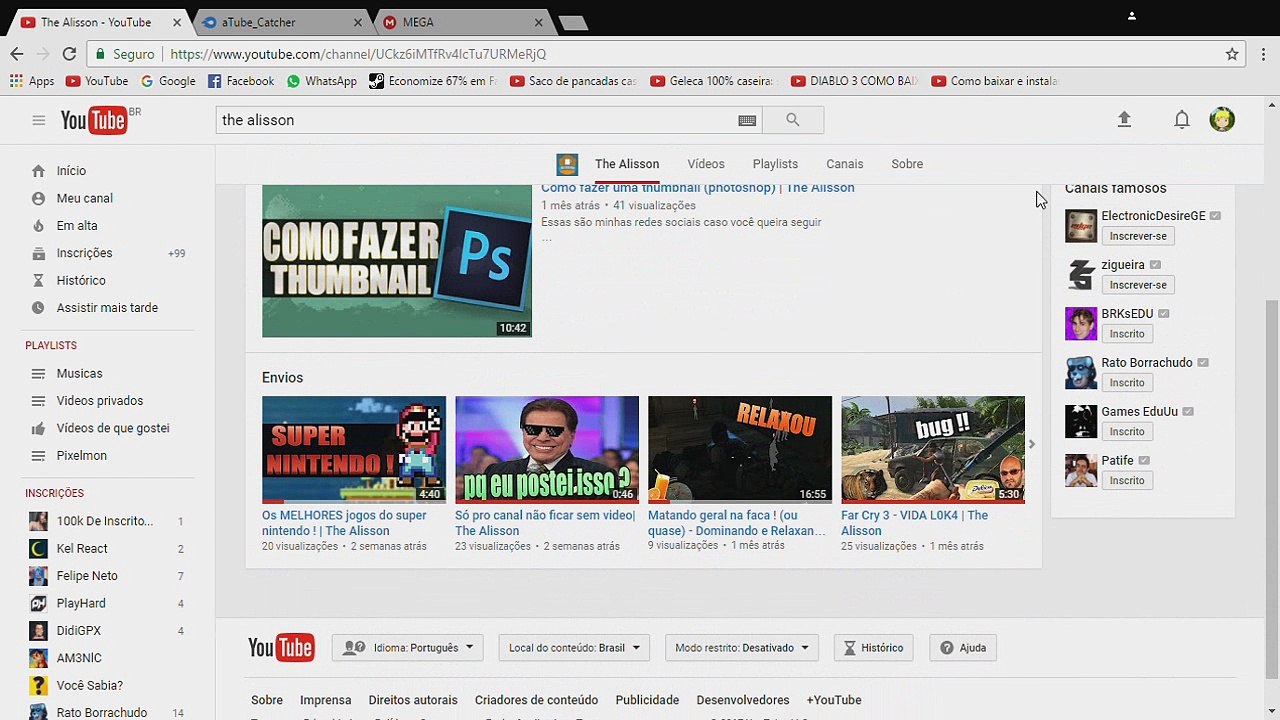This screenshot has width=1280, height=720.
Task: Open the video upload icon
Action: pos(1124,120)
